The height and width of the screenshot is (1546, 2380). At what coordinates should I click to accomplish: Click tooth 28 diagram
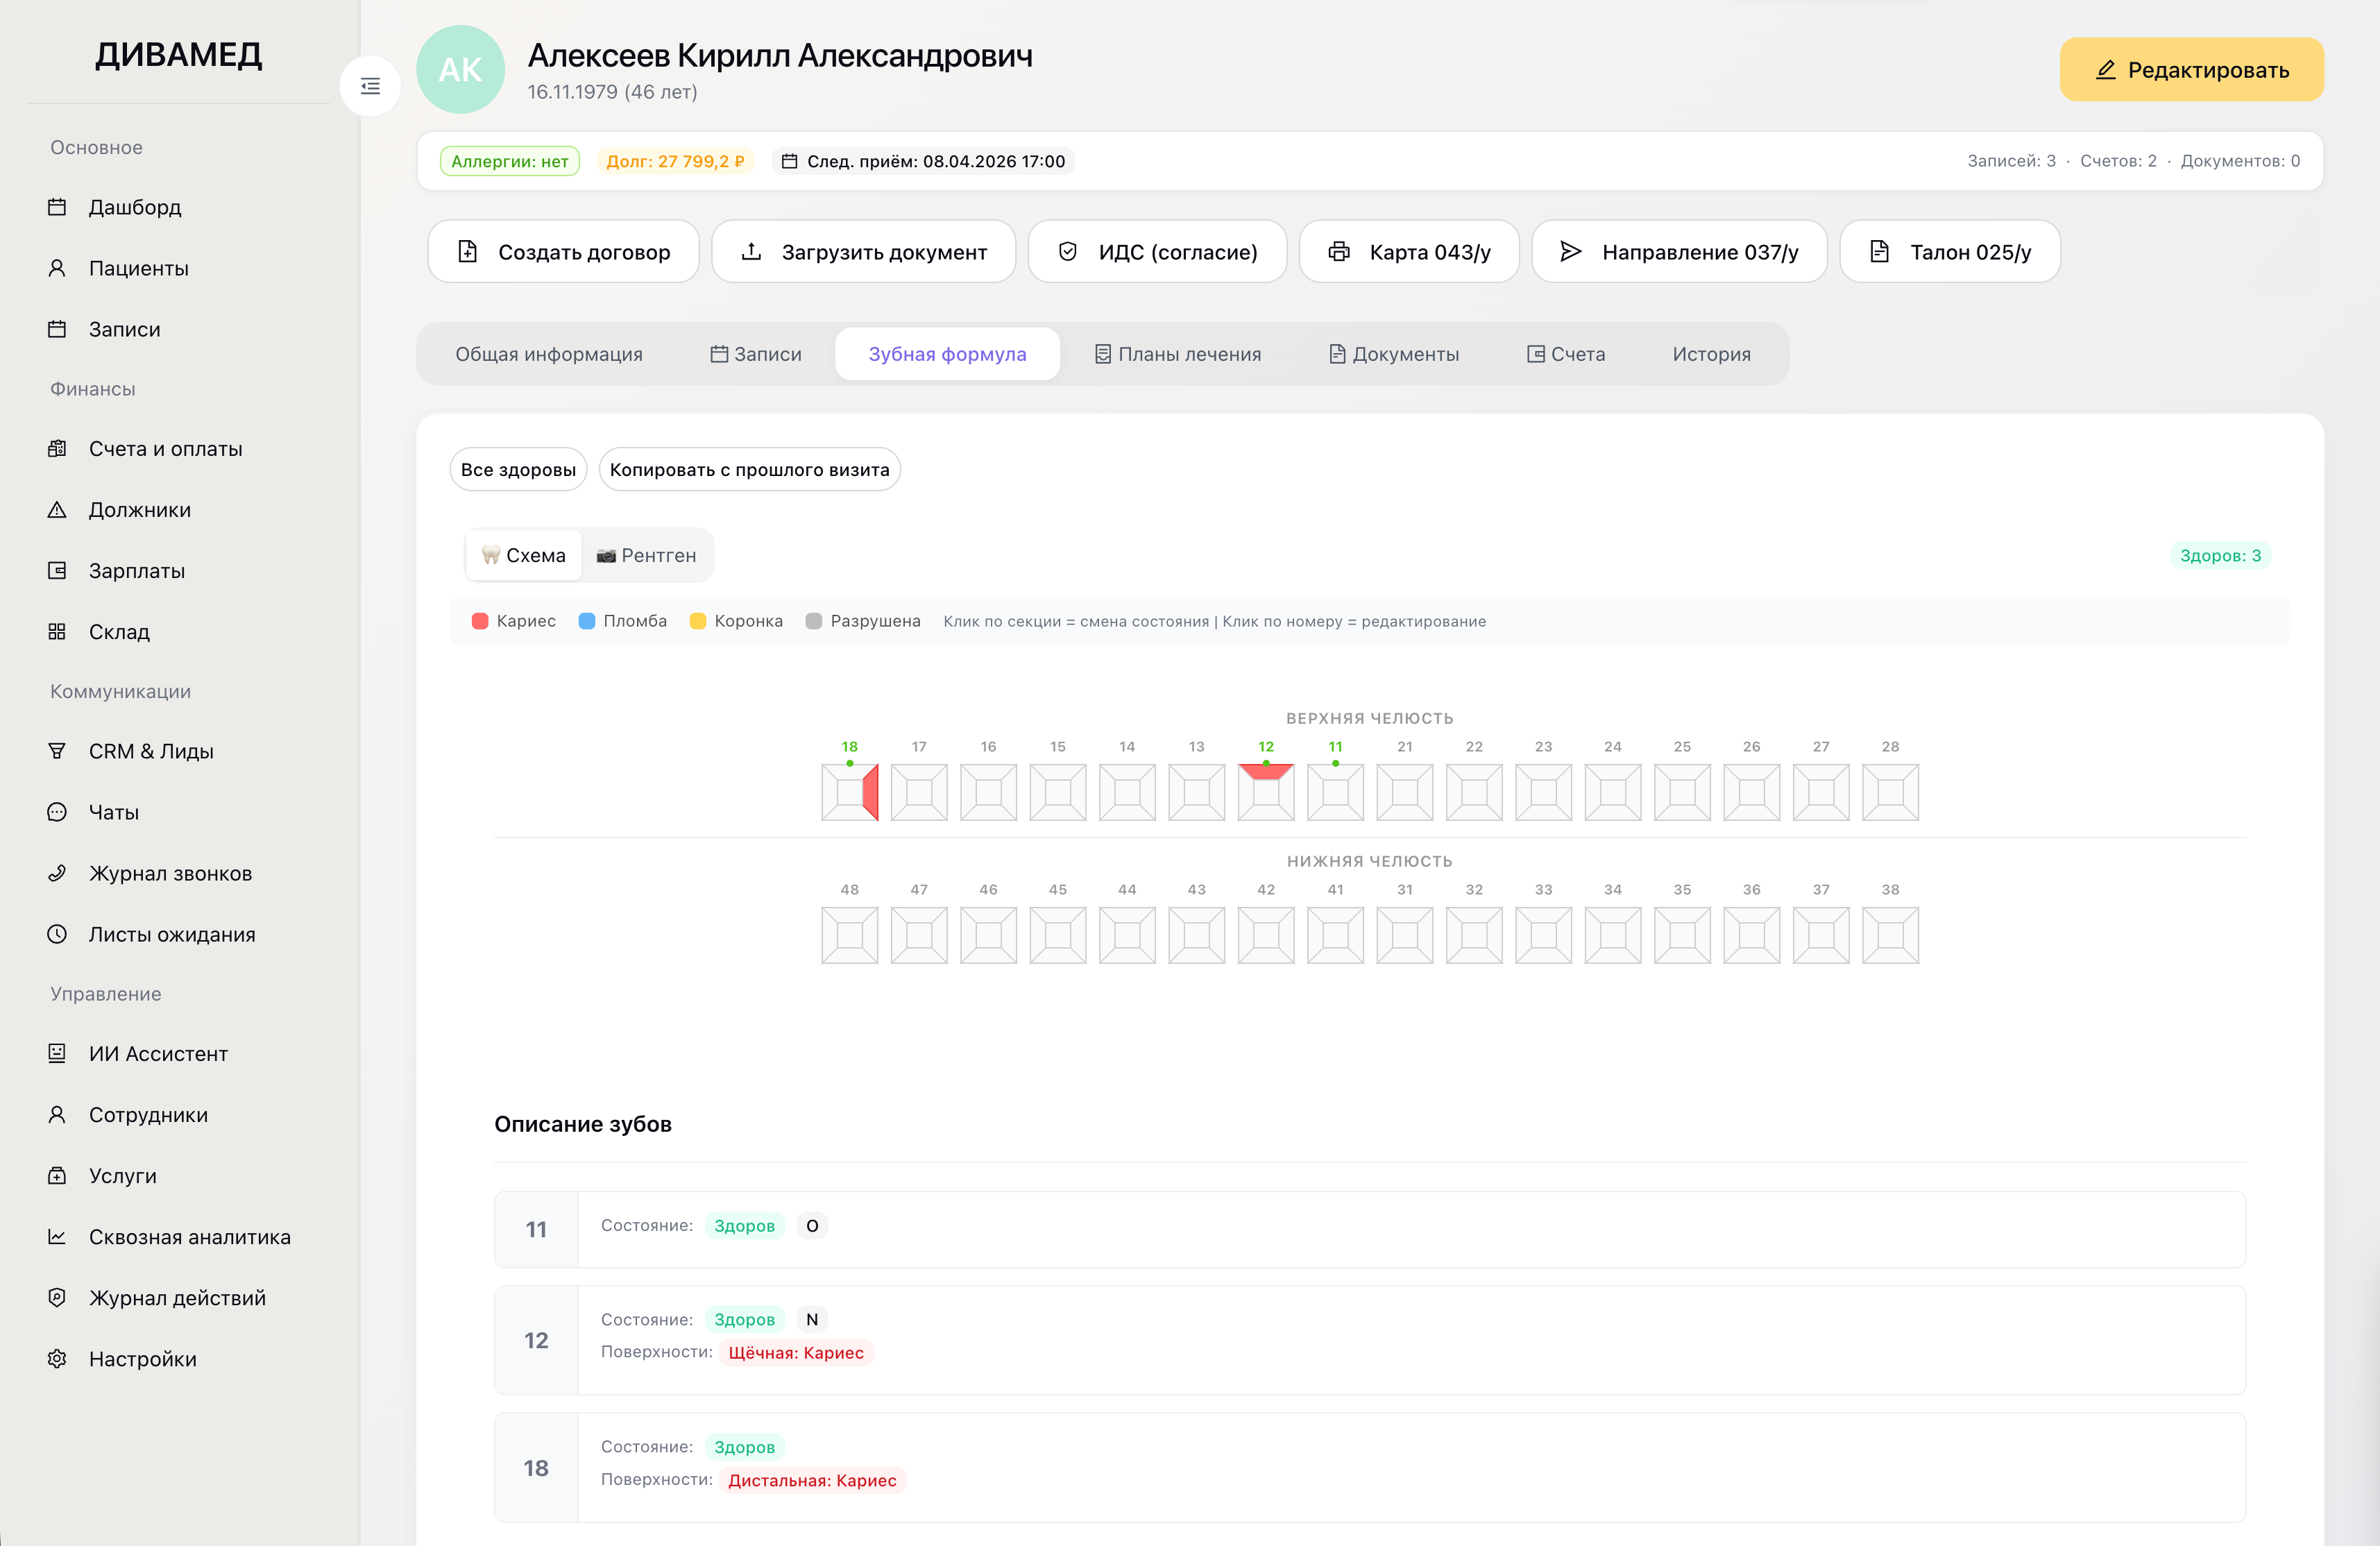click(x=1890, y=793)
